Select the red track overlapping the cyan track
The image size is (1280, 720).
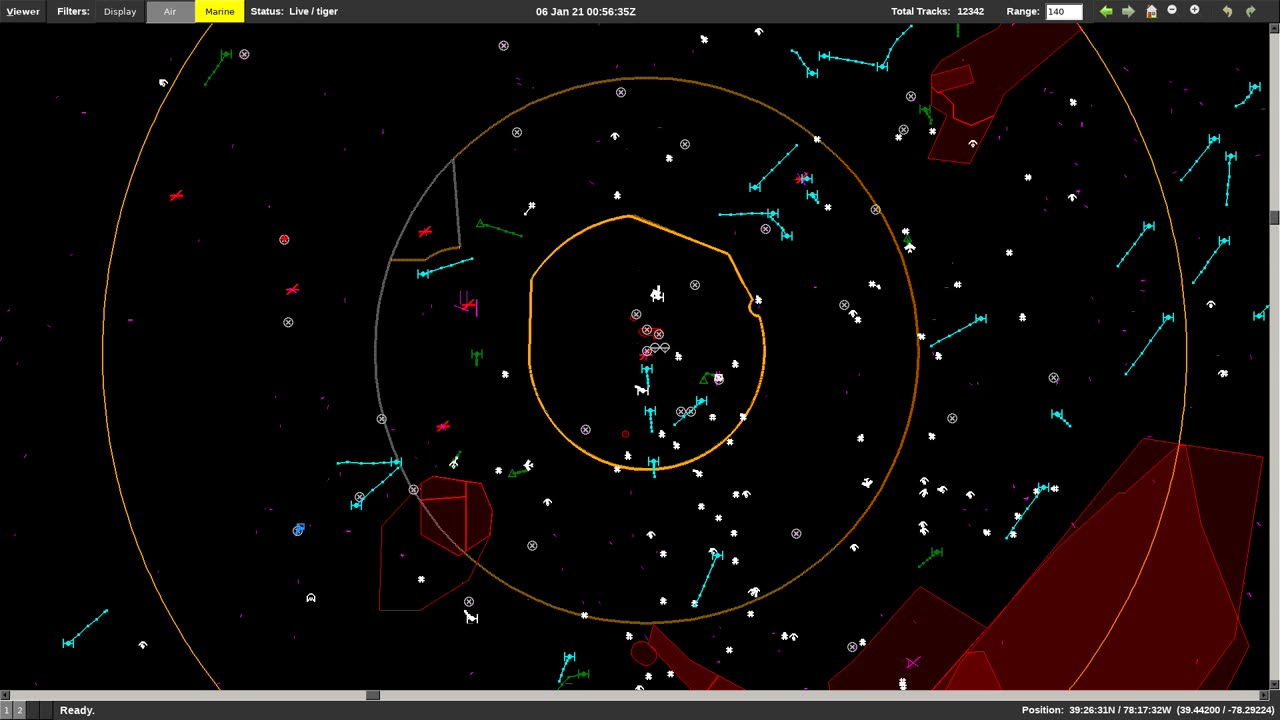[x=802, y=179]
